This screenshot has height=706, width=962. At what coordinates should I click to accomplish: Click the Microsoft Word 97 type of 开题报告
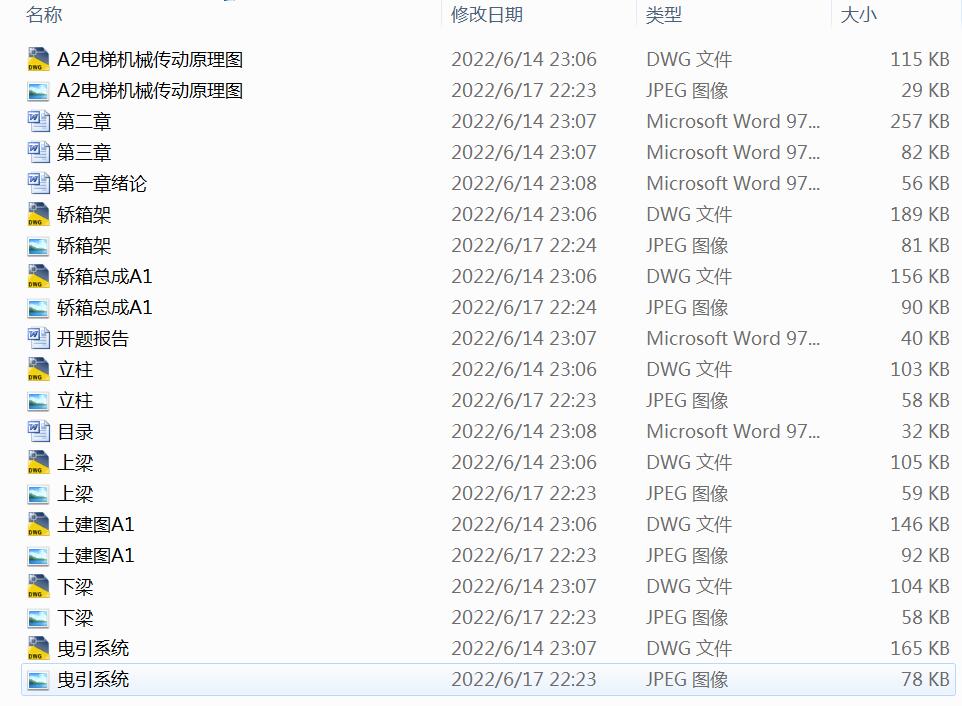click(733, 339)
